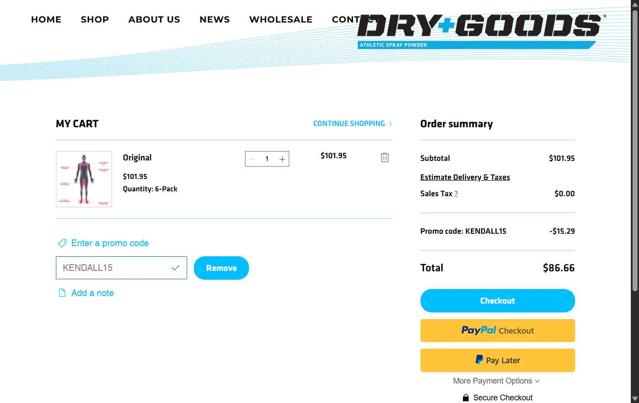Expand More Payment Options

click(x=496, y=381)
